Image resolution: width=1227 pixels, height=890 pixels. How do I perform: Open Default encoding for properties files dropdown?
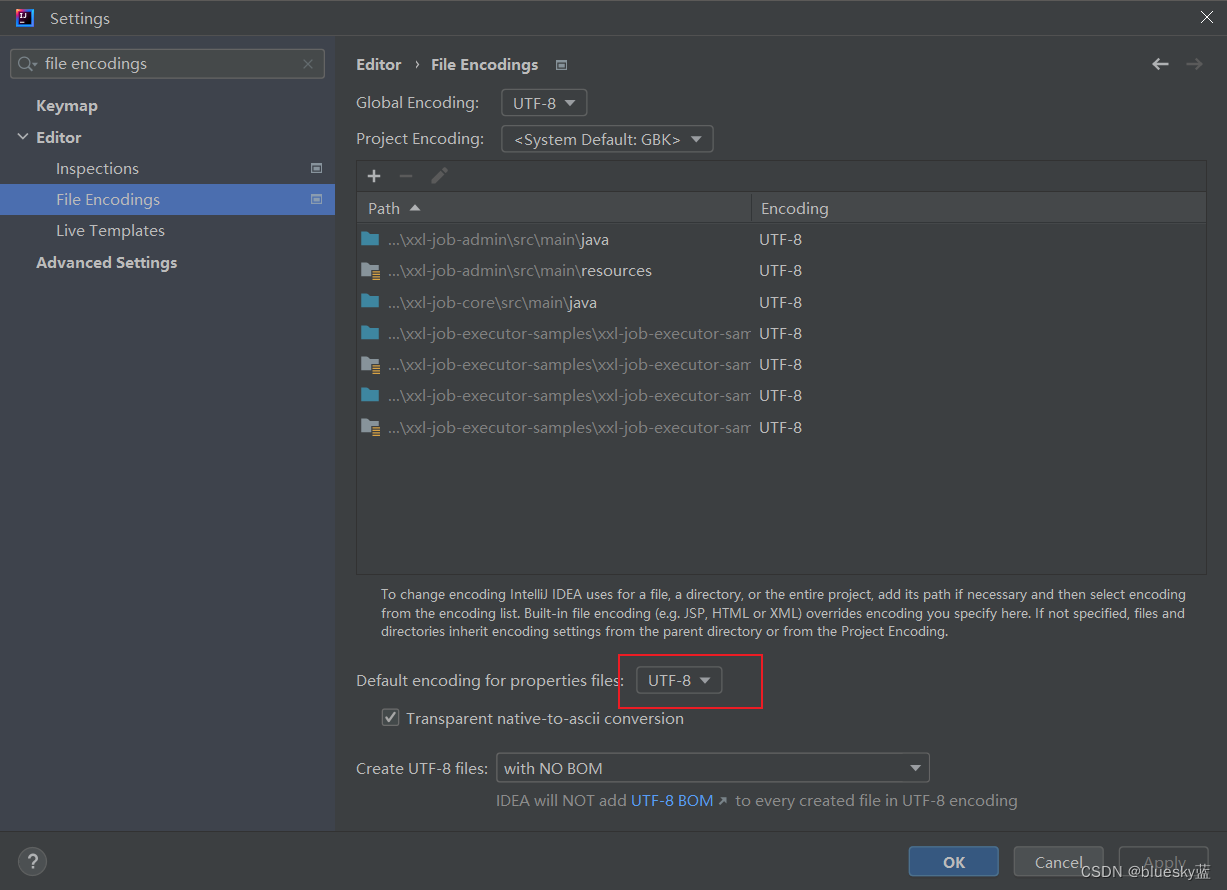(x=679, y=681)
